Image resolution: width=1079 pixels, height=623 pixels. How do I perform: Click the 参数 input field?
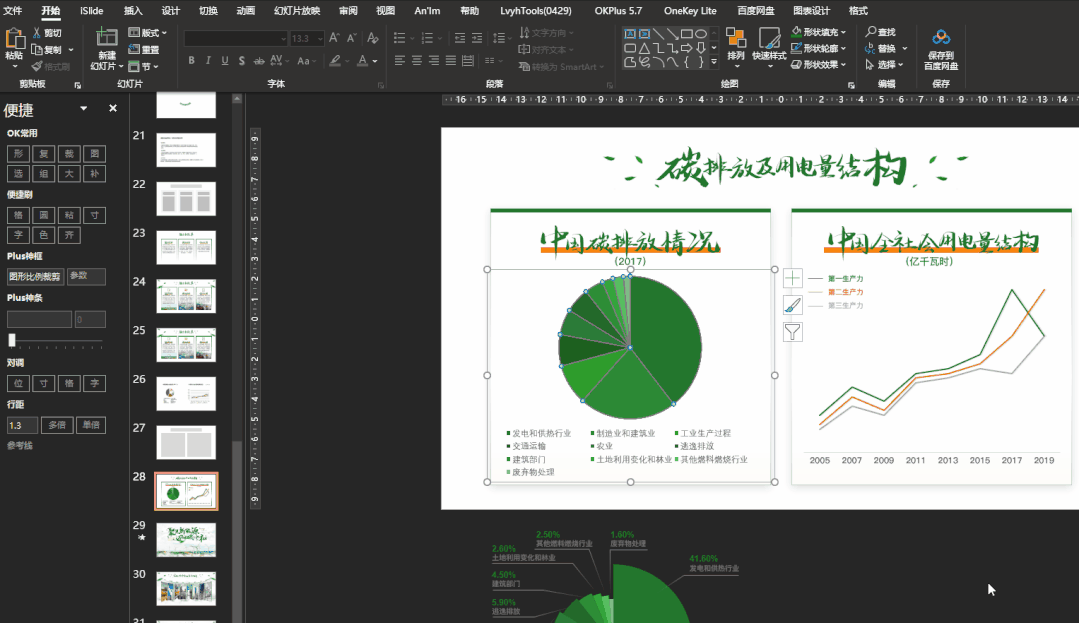pyautogui.click(x=86, y=276)
